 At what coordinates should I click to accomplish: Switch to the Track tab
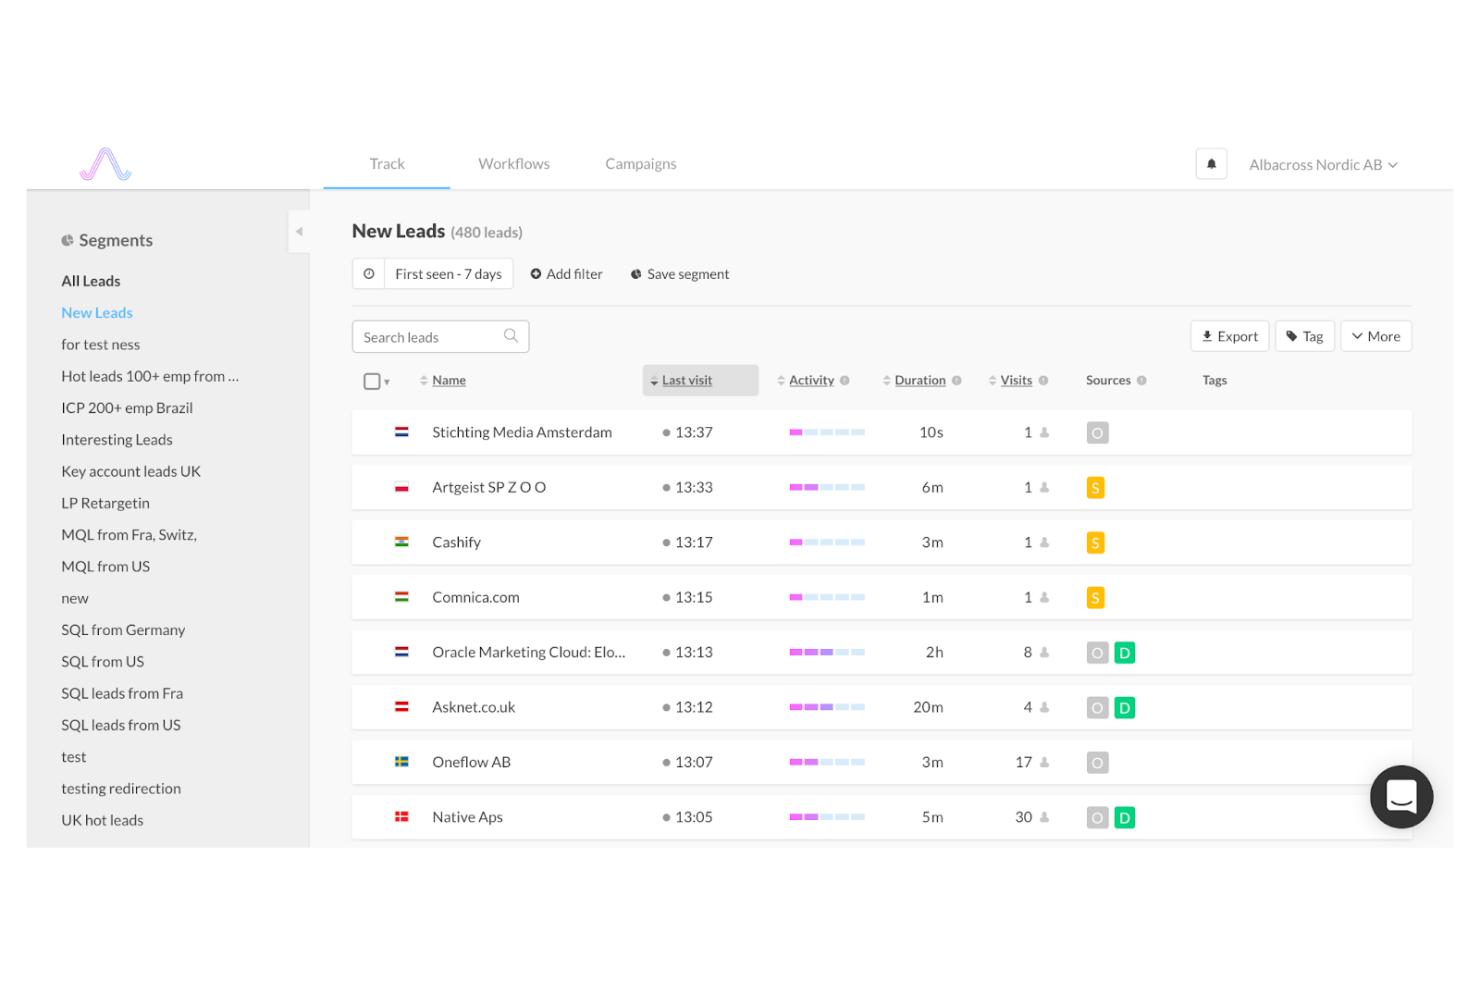387,164
